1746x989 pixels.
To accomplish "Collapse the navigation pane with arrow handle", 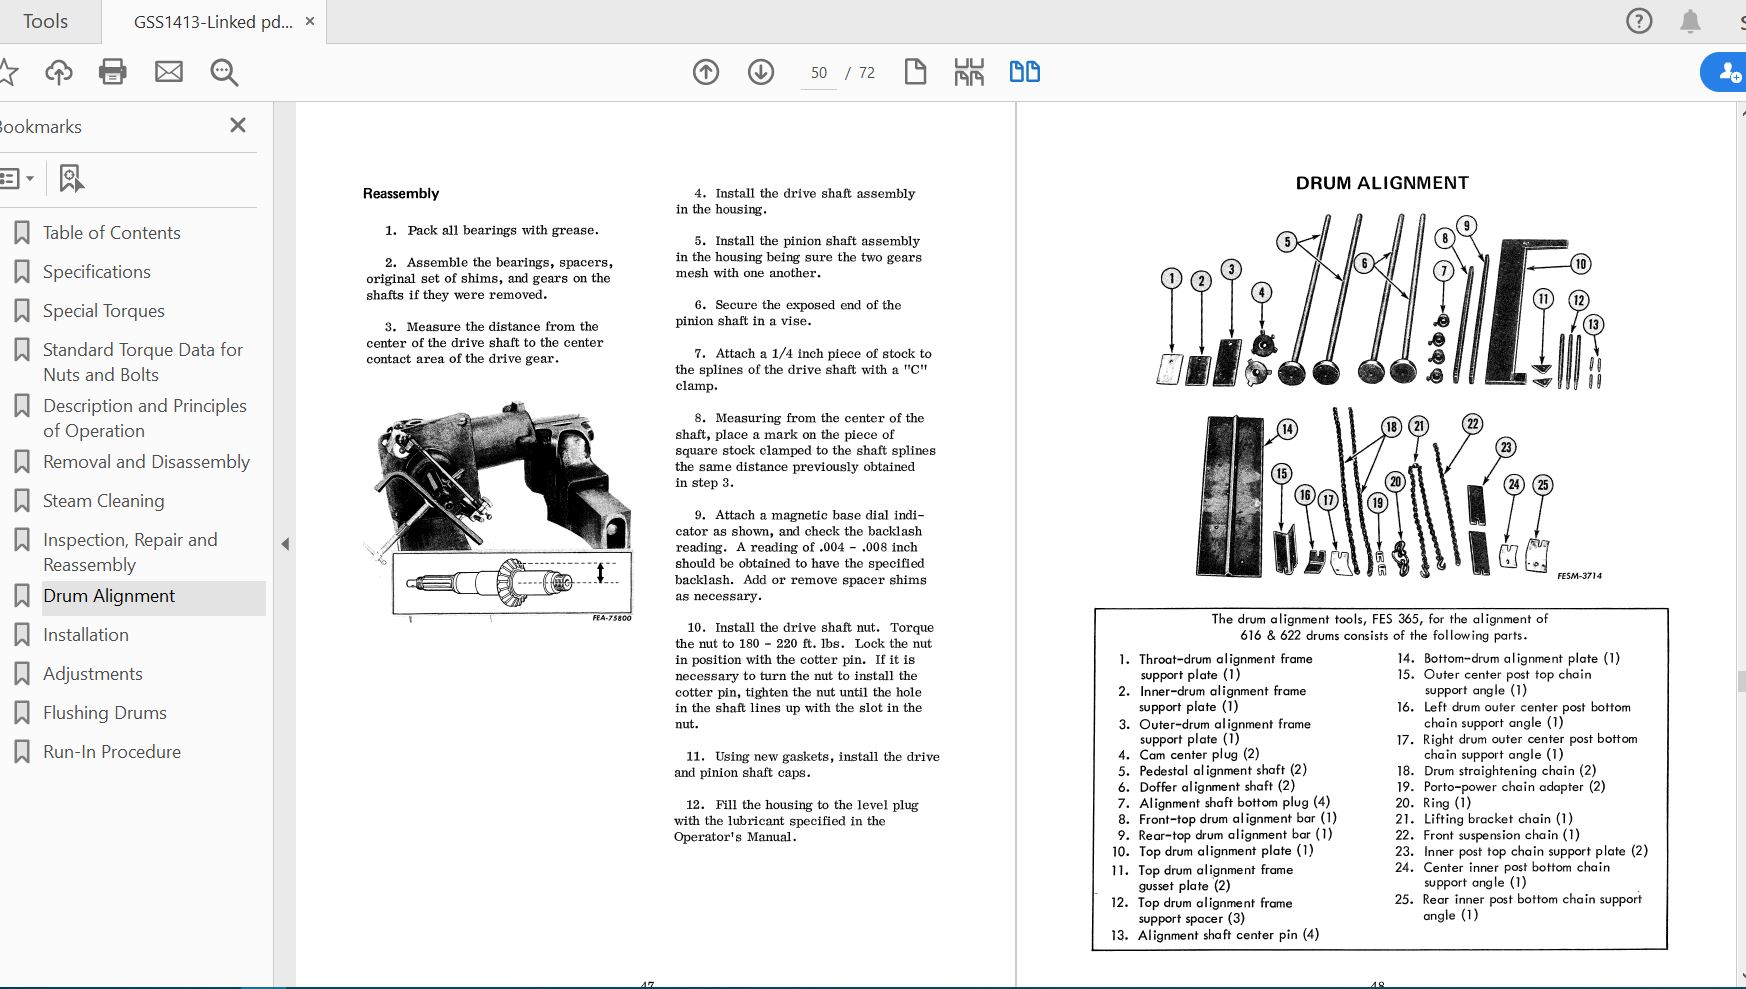I will (285, 544).
